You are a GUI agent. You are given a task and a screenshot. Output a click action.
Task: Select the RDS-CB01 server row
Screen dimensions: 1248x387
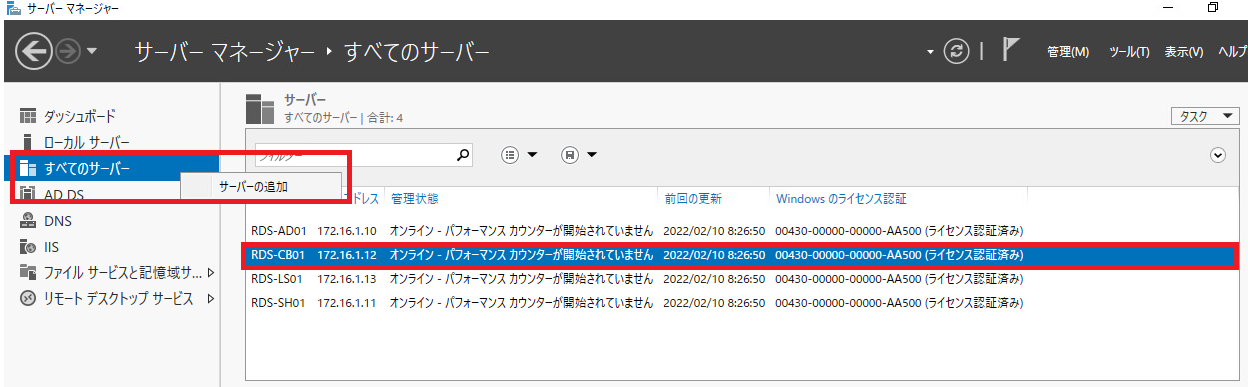[742, 255]
